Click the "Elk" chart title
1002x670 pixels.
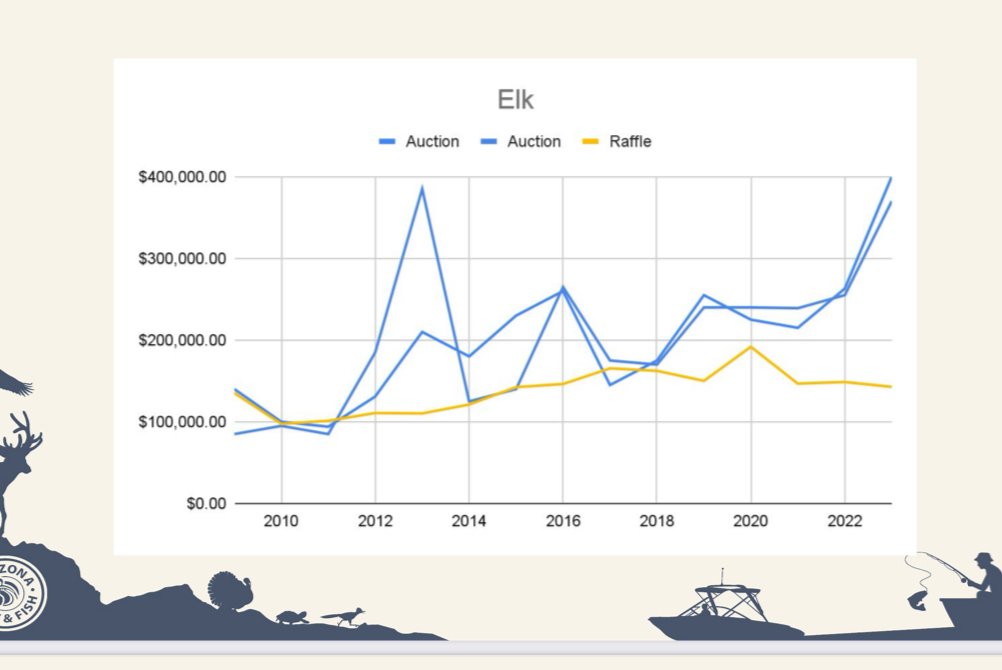coord(515,100)
